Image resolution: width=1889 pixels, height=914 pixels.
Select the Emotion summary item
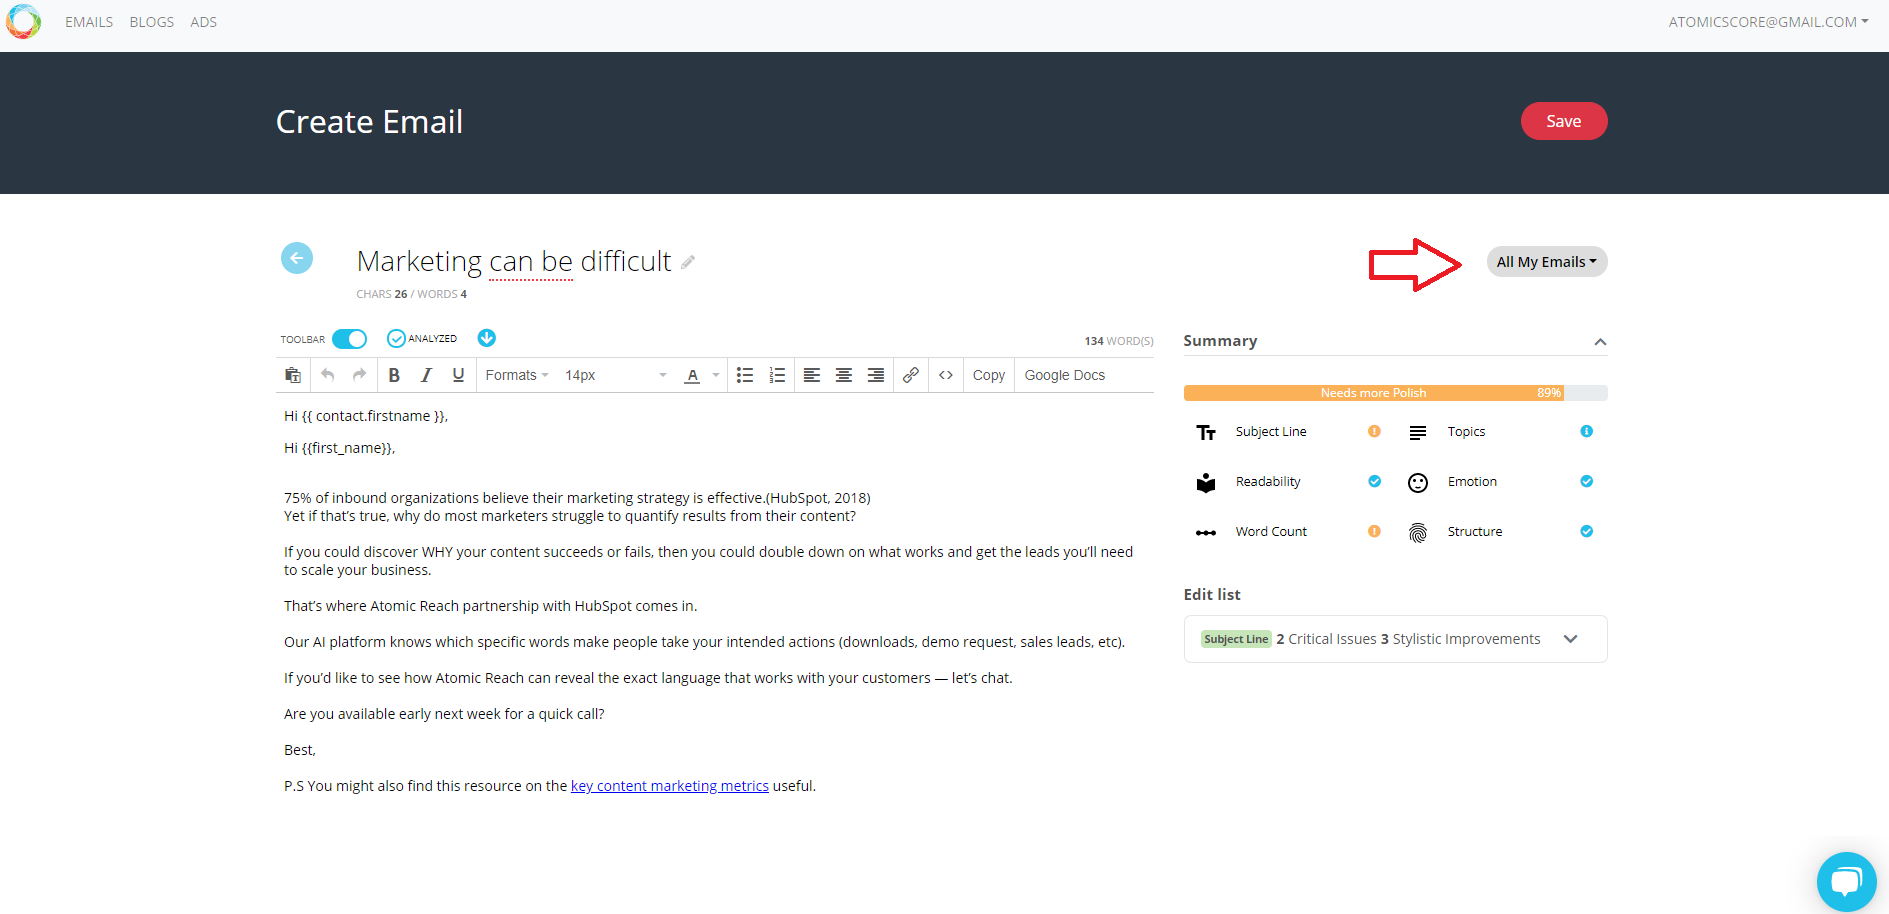point(1472,481)
